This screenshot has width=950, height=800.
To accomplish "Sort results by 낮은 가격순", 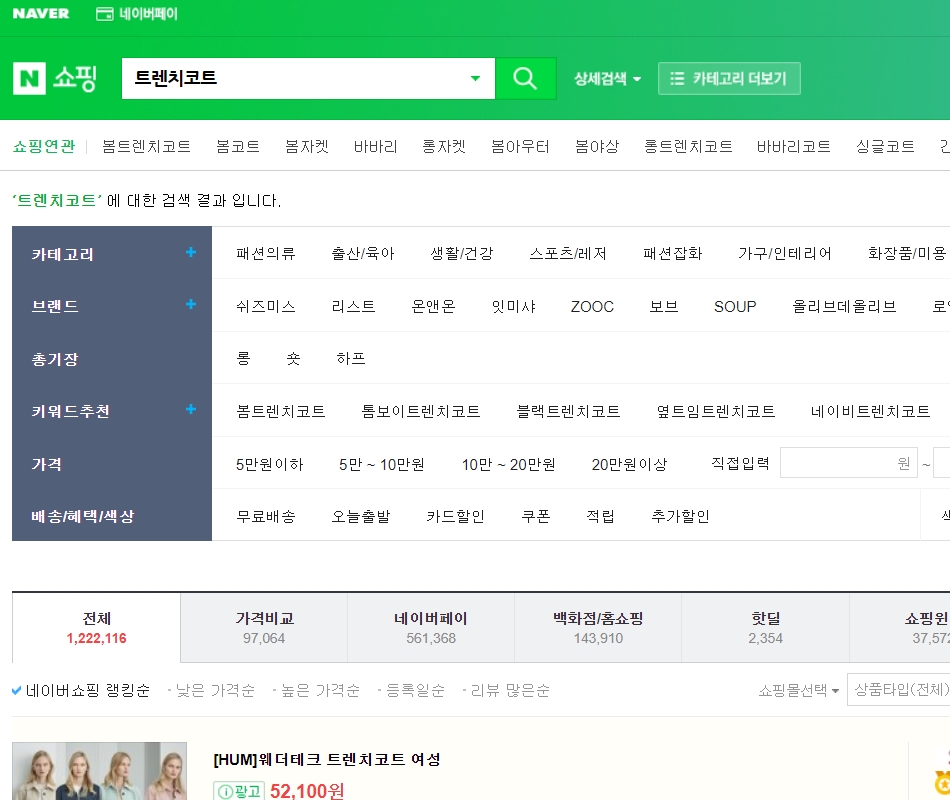I will [214, 690].
